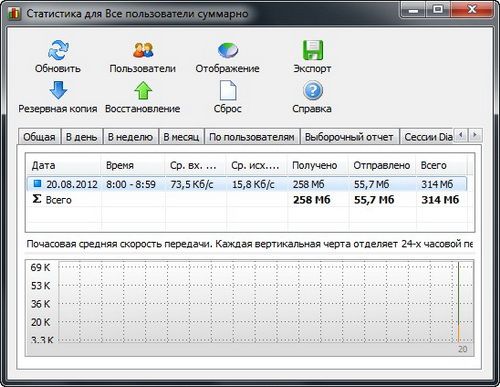Open the Сессии Dia tab
This screenshot has height=387, width=500.
[428, 137]
